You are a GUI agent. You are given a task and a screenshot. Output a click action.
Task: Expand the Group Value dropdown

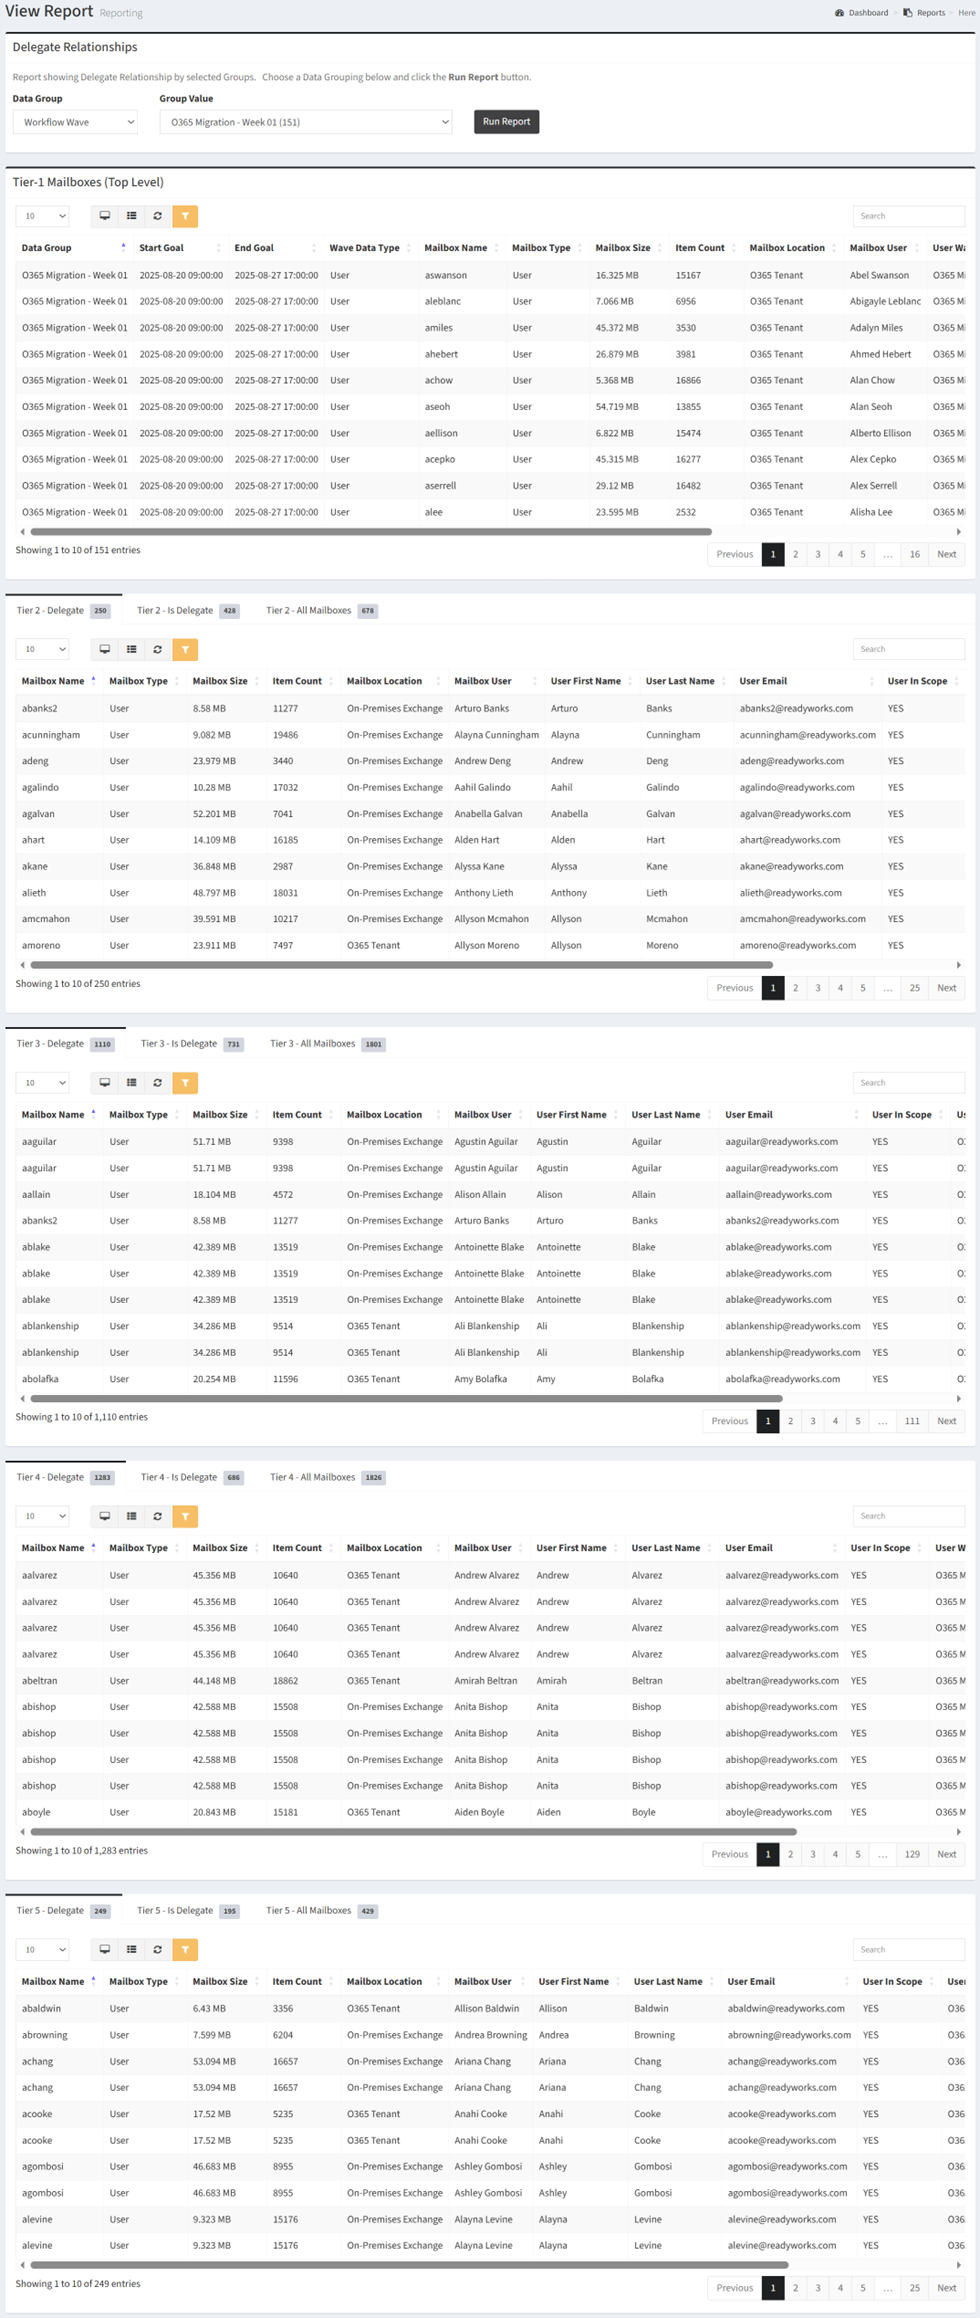(x=305, y=122)
